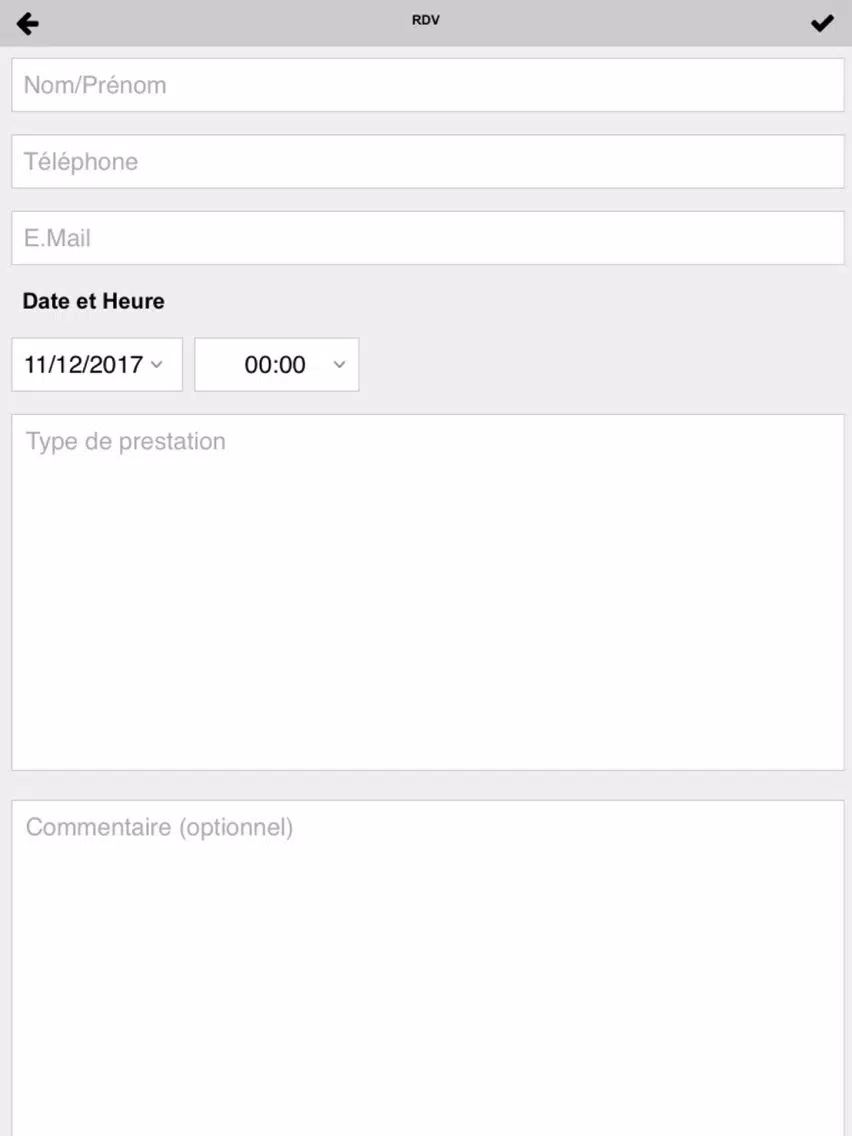Click the Type de prestation text area

(x=427, y=593)
